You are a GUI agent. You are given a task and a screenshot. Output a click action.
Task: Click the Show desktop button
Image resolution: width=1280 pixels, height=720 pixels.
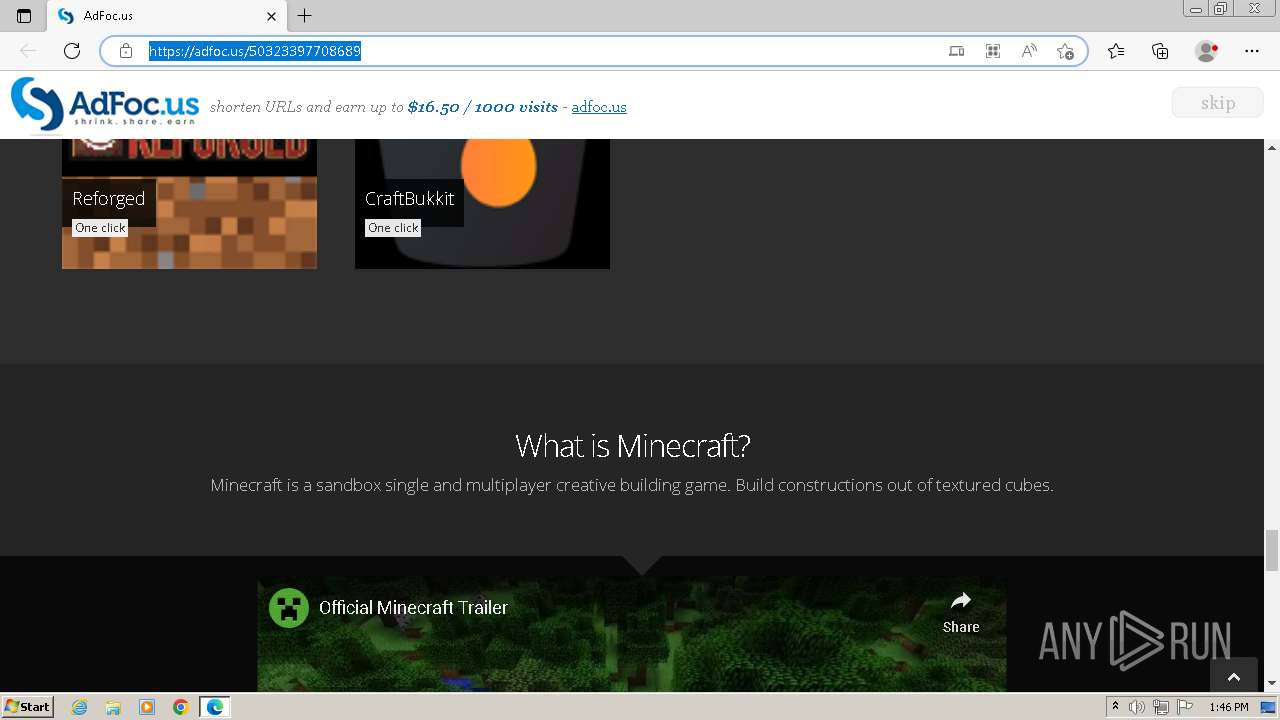(x=1269, y=707)
